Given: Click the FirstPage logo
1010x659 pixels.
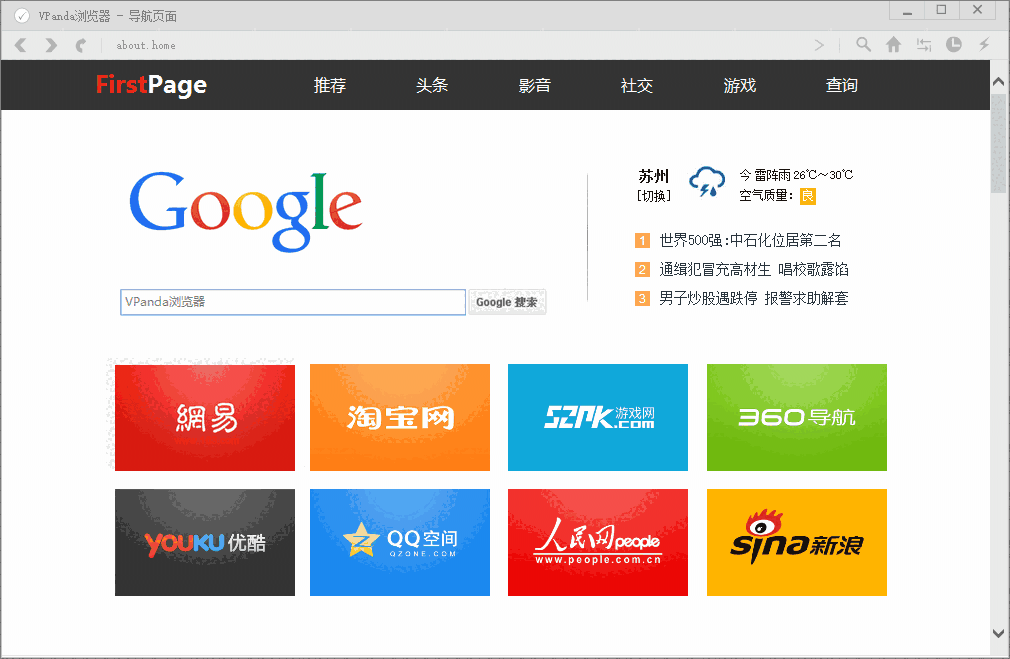Looking at the screenshot, I should click(151, 85).
